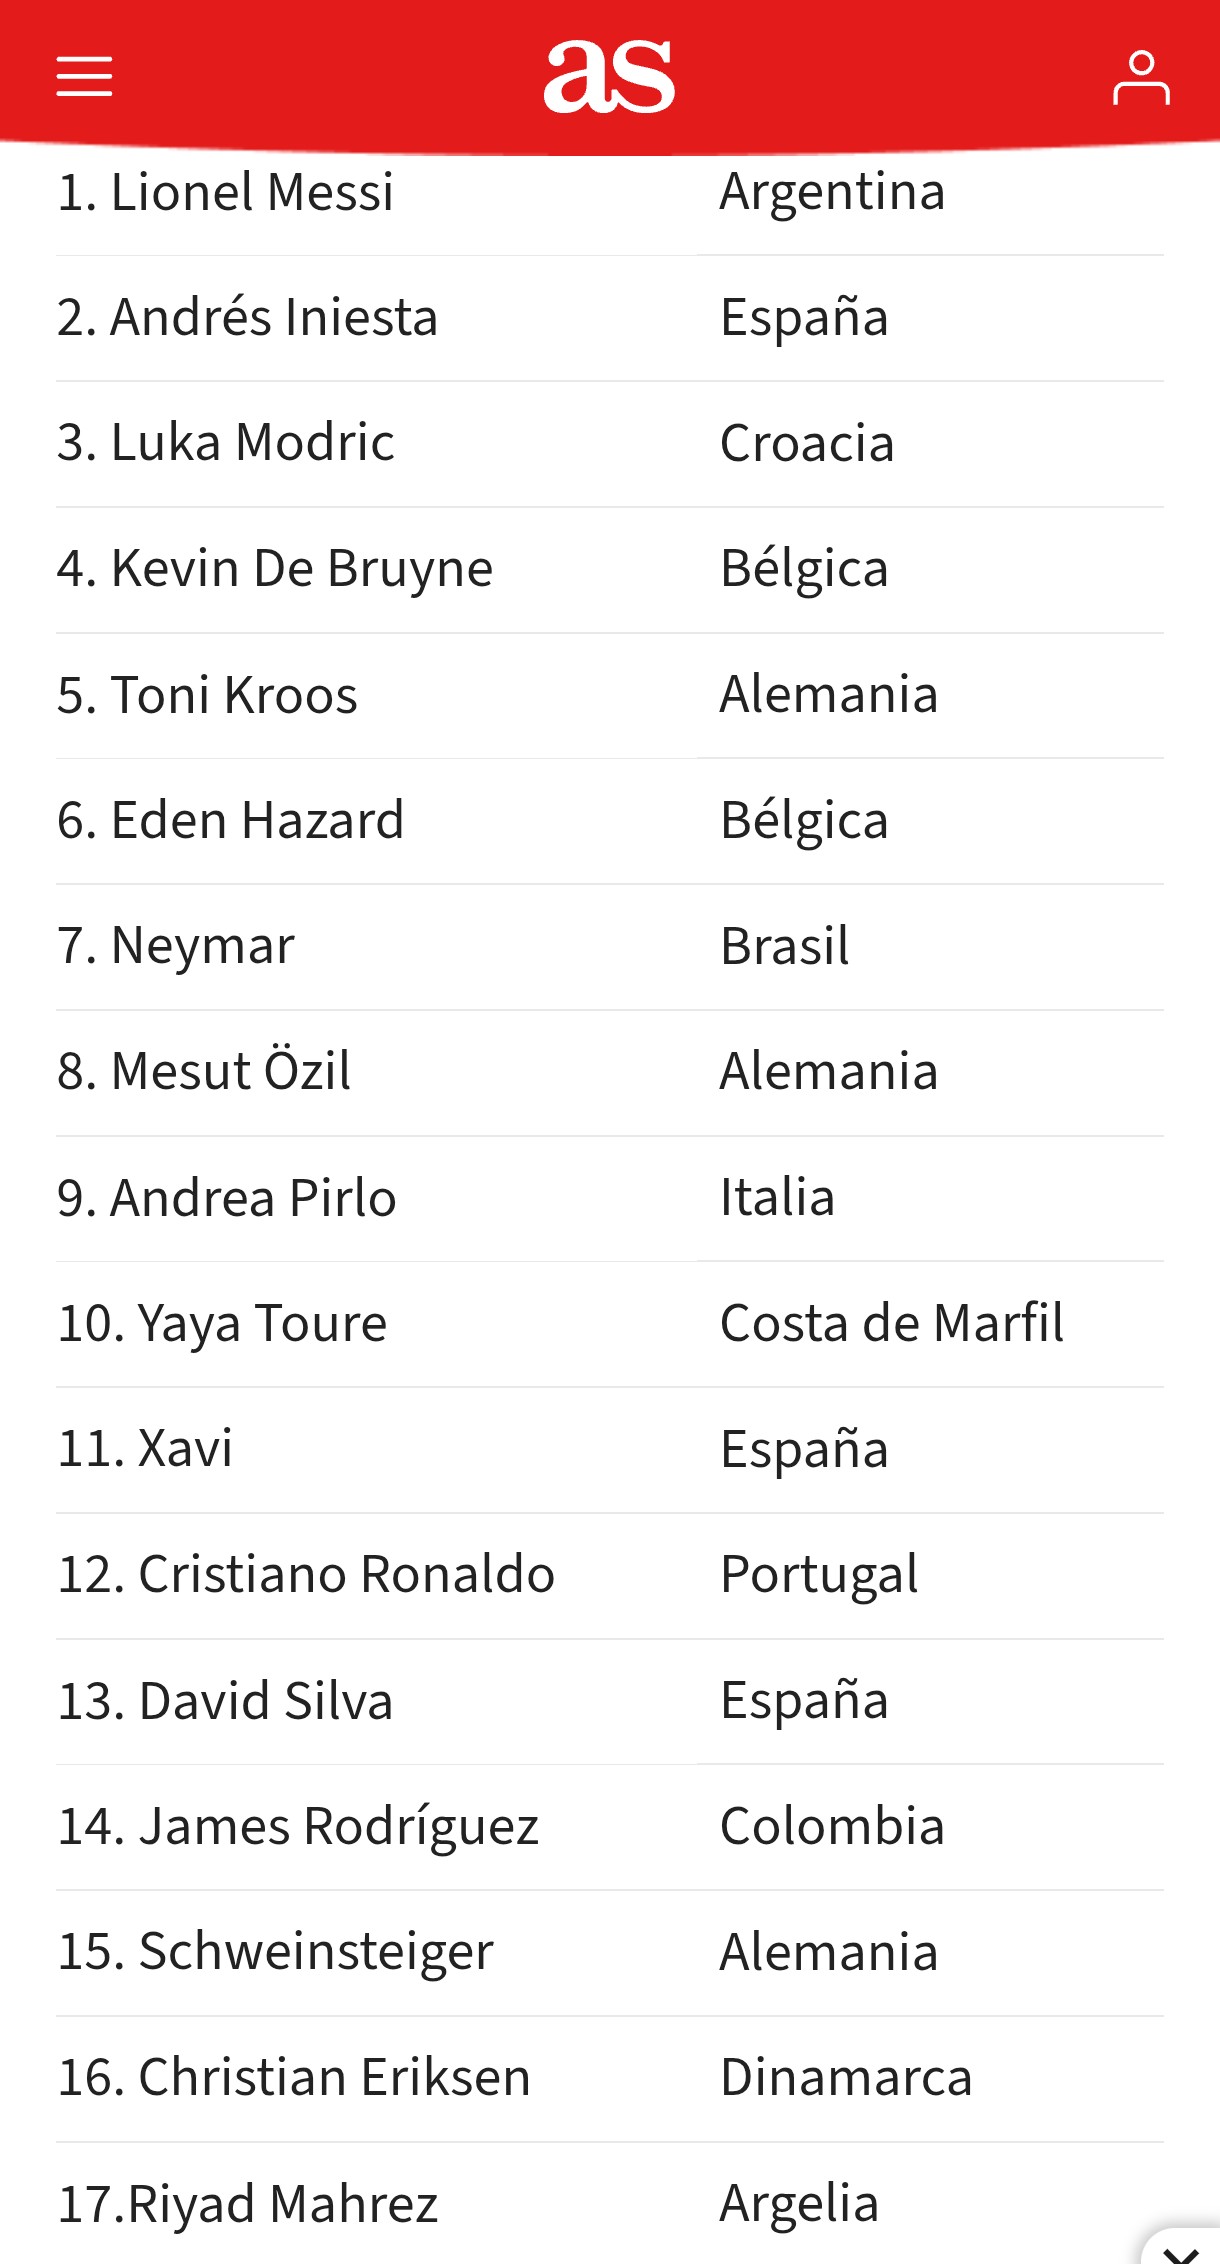Tap the Eden Hazard entry
Viewport: 1220px width, 2264px height.
pyautogui.click(x=230, y=821)
